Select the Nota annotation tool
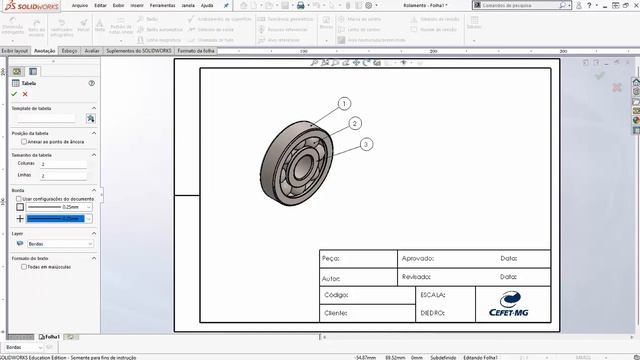 point(100,25)
